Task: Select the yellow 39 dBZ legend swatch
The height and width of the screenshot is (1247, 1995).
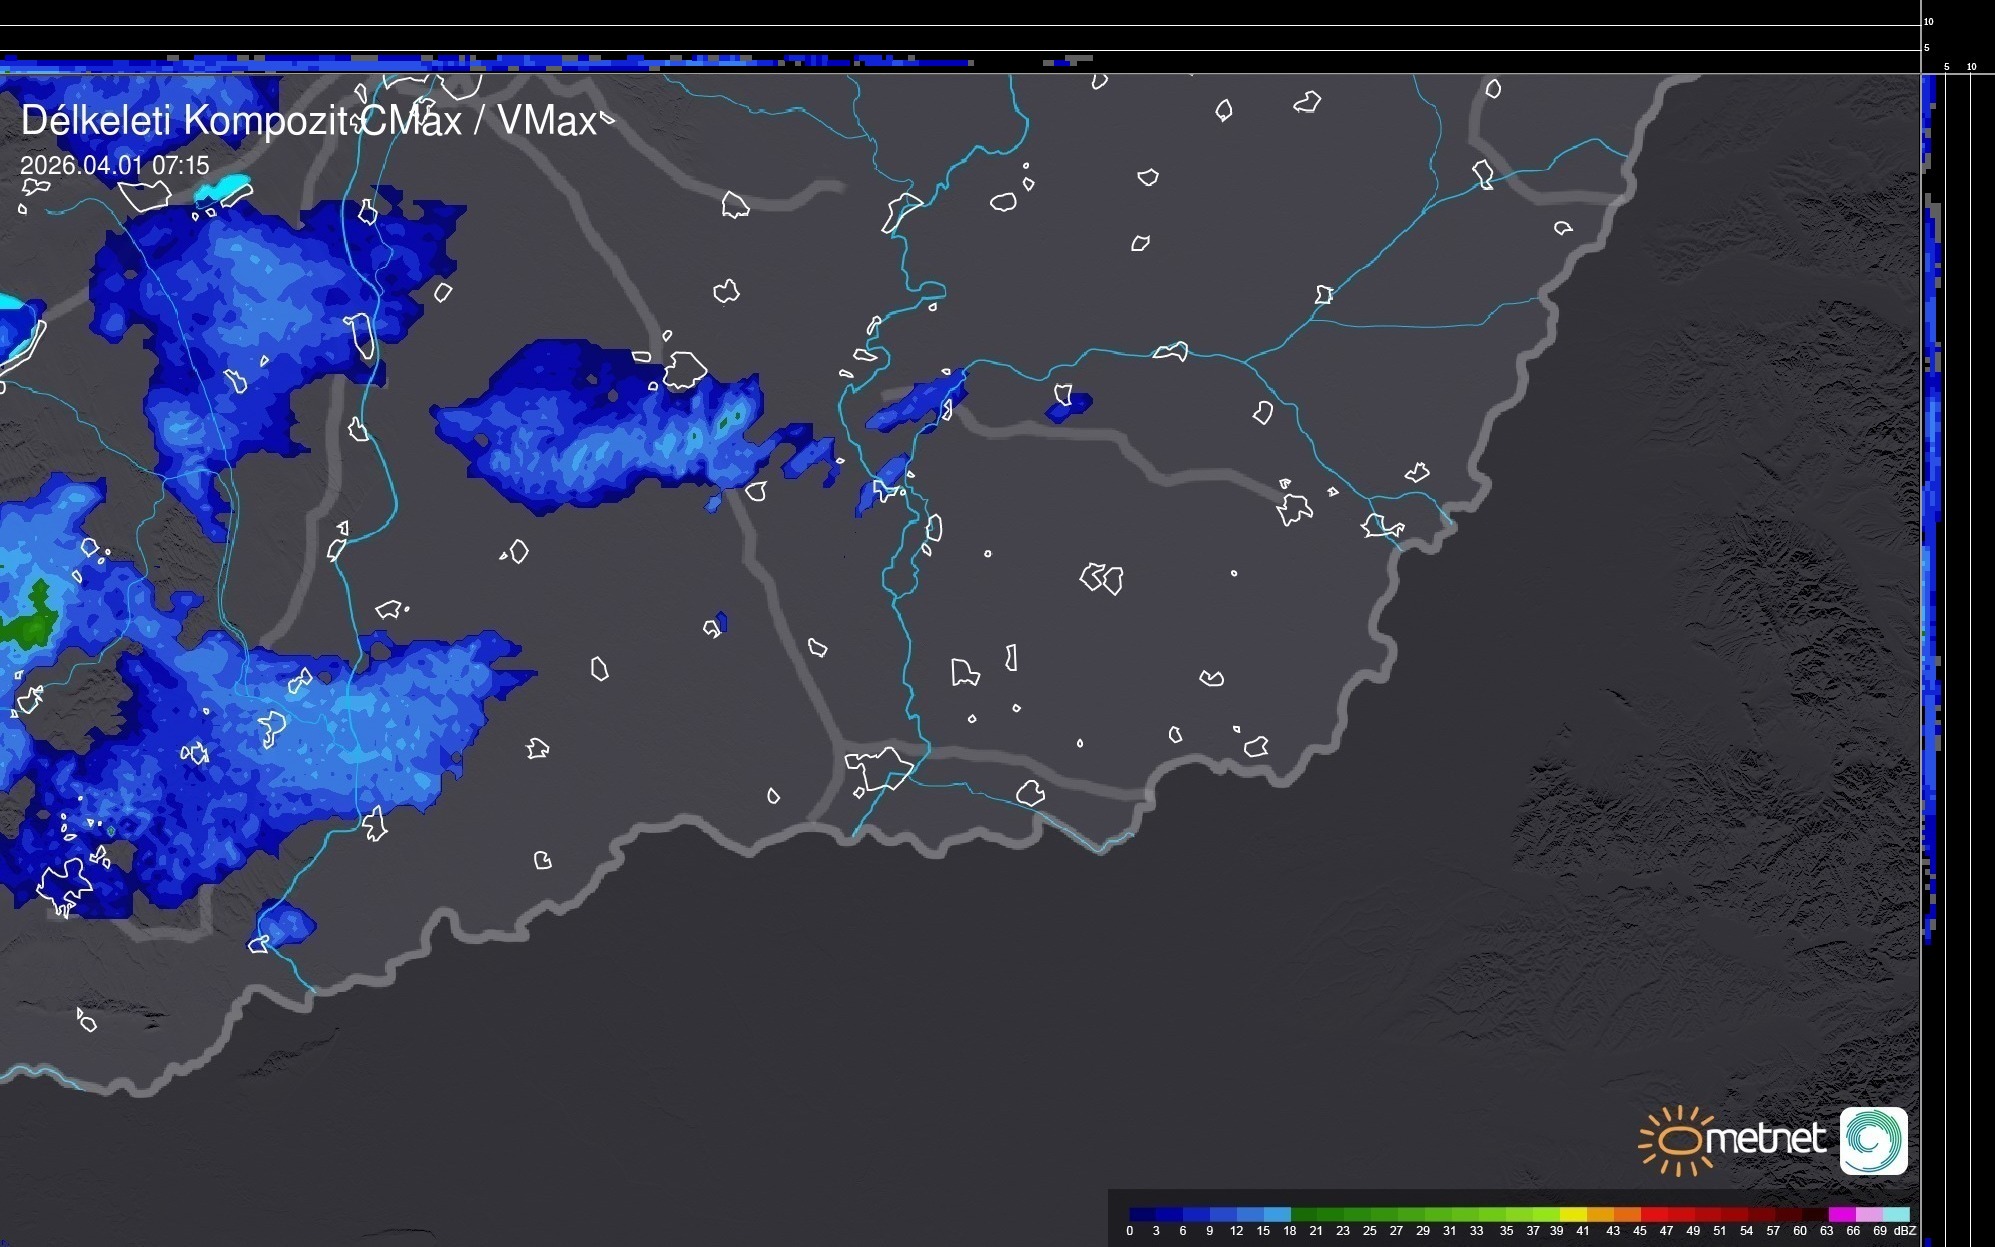Action: tap(1573, 1214)
